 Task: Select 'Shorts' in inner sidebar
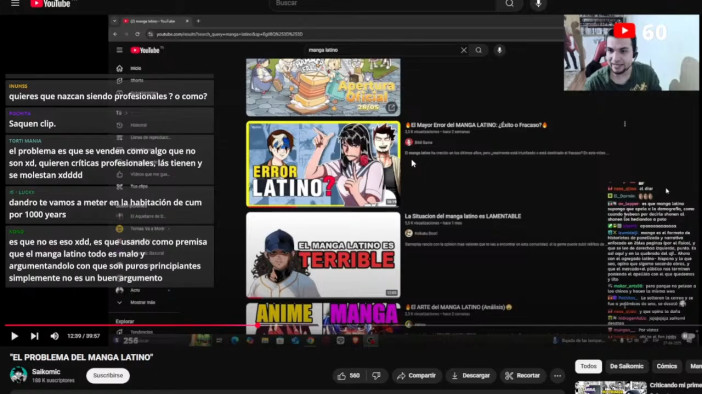pos(130,81)
